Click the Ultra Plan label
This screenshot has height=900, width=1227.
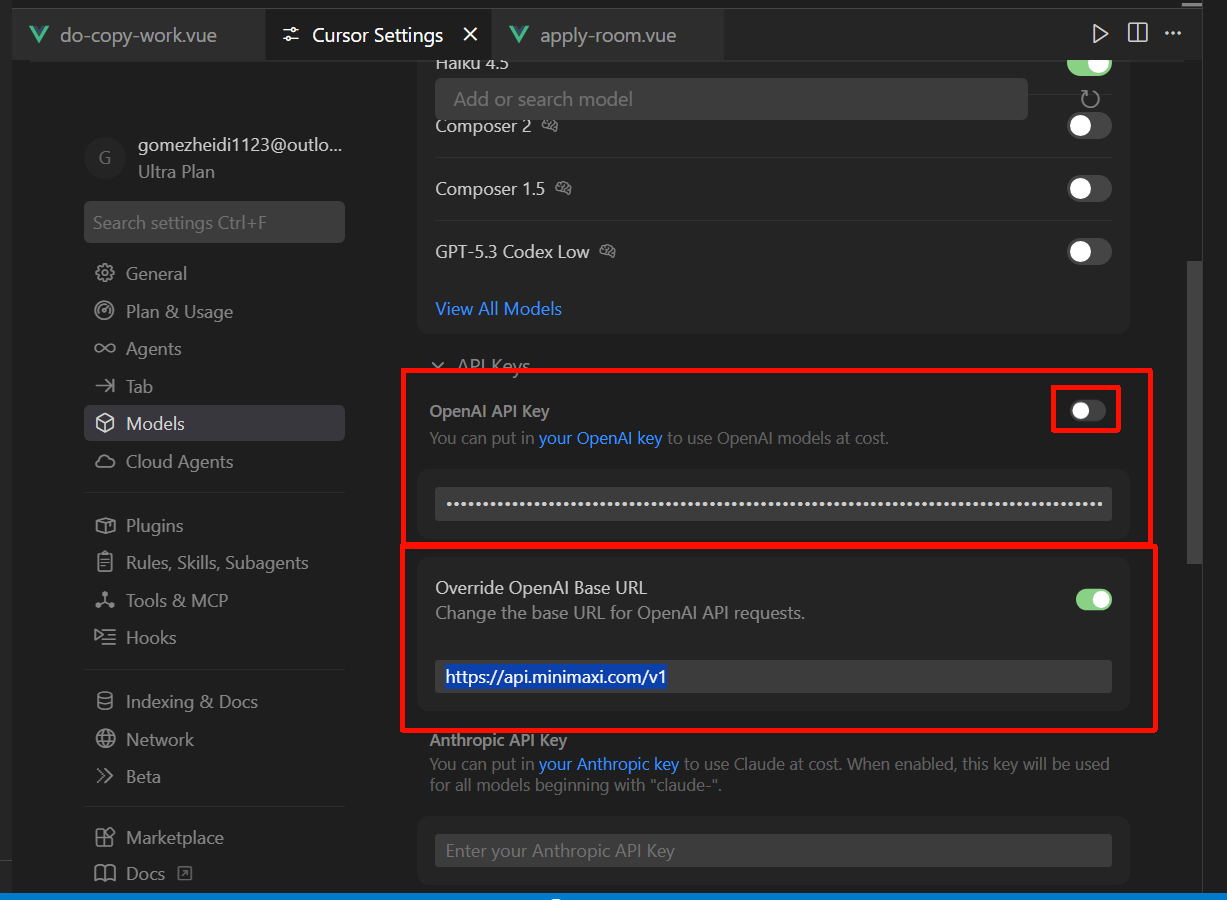pyautogui.click(x=176, y=171)
